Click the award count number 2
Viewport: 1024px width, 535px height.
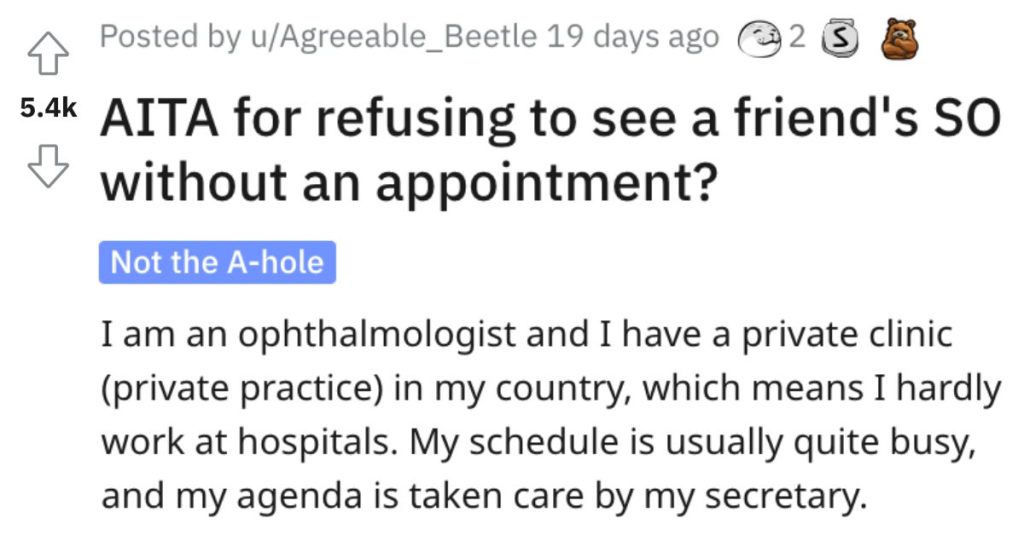(797, 37)
